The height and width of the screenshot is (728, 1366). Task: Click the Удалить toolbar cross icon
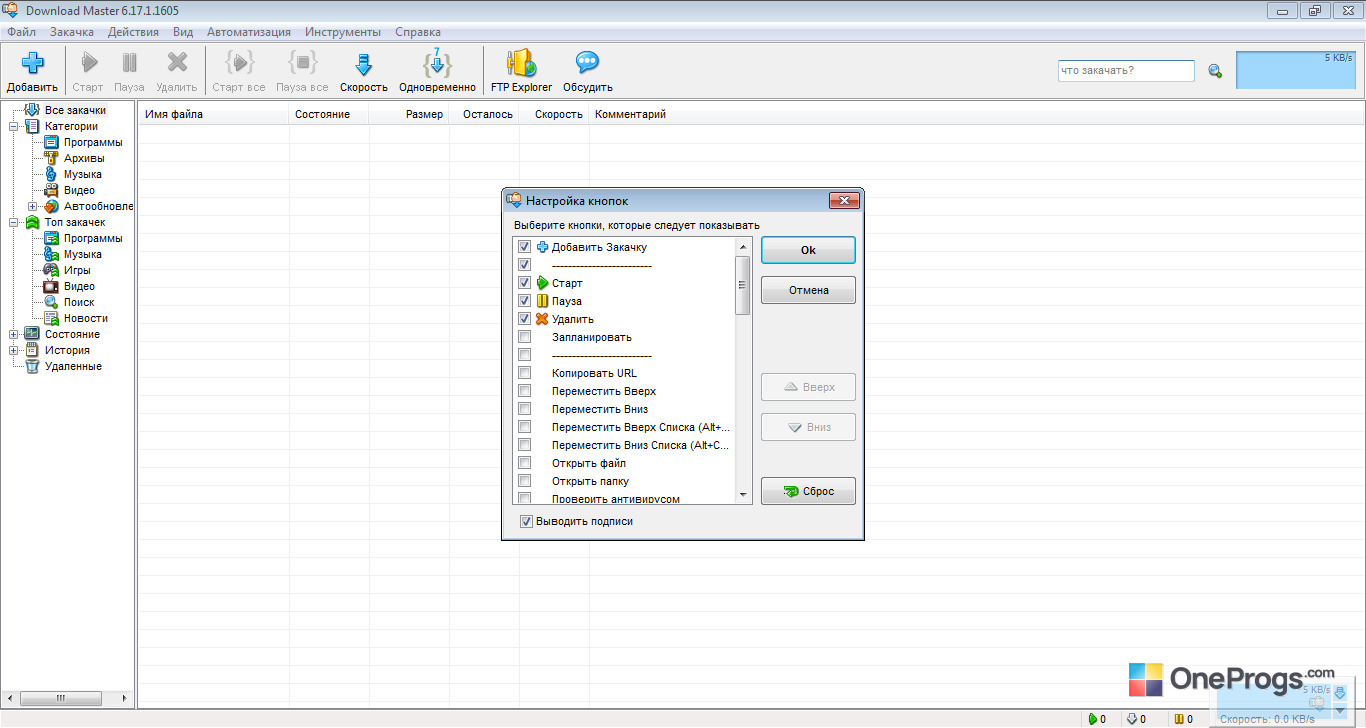tap(177, 63)
